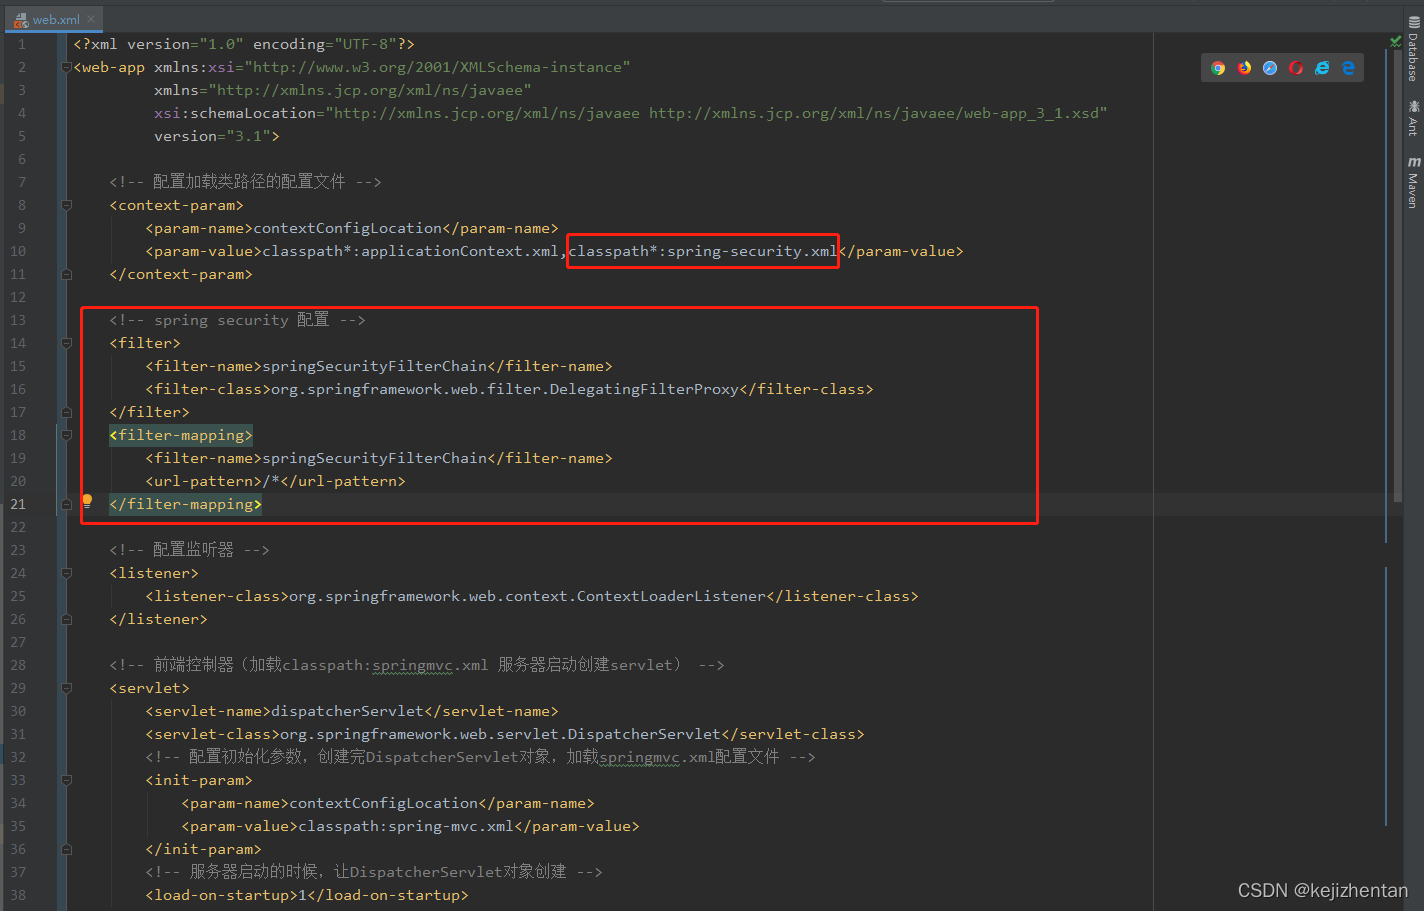The width and height of the screenshot is (1424, 911).
Task: Open preview in Edge browser icon
Action: (1348, 68)
